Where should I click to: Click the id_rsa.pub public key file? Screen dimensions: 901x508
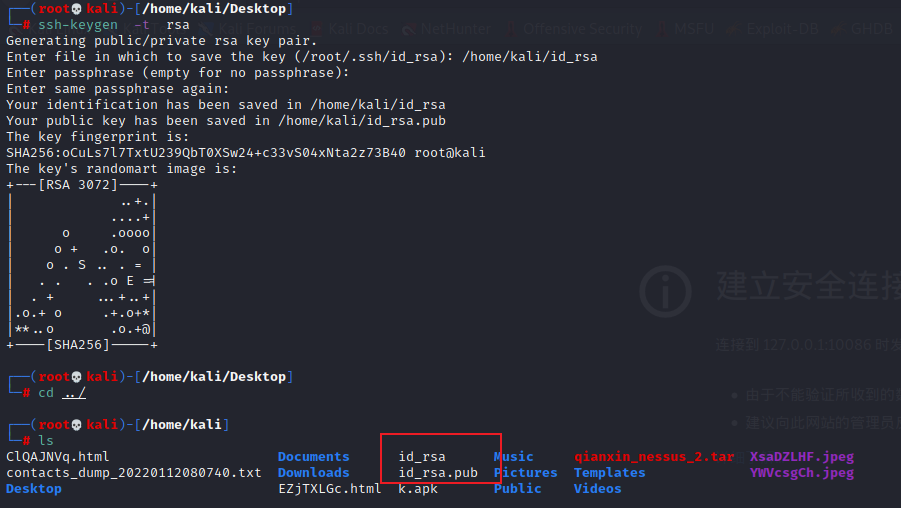(438, 473)
